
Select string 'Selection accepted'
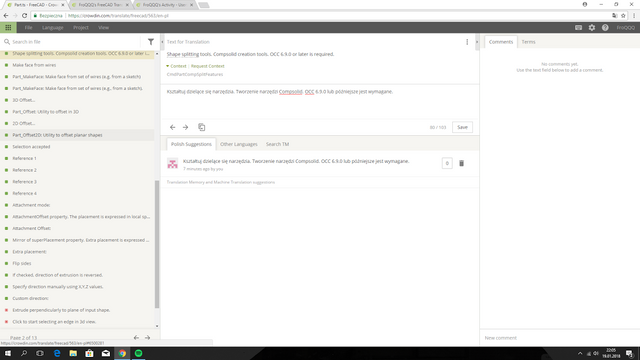pyautogui.click(x=78, y=147)
